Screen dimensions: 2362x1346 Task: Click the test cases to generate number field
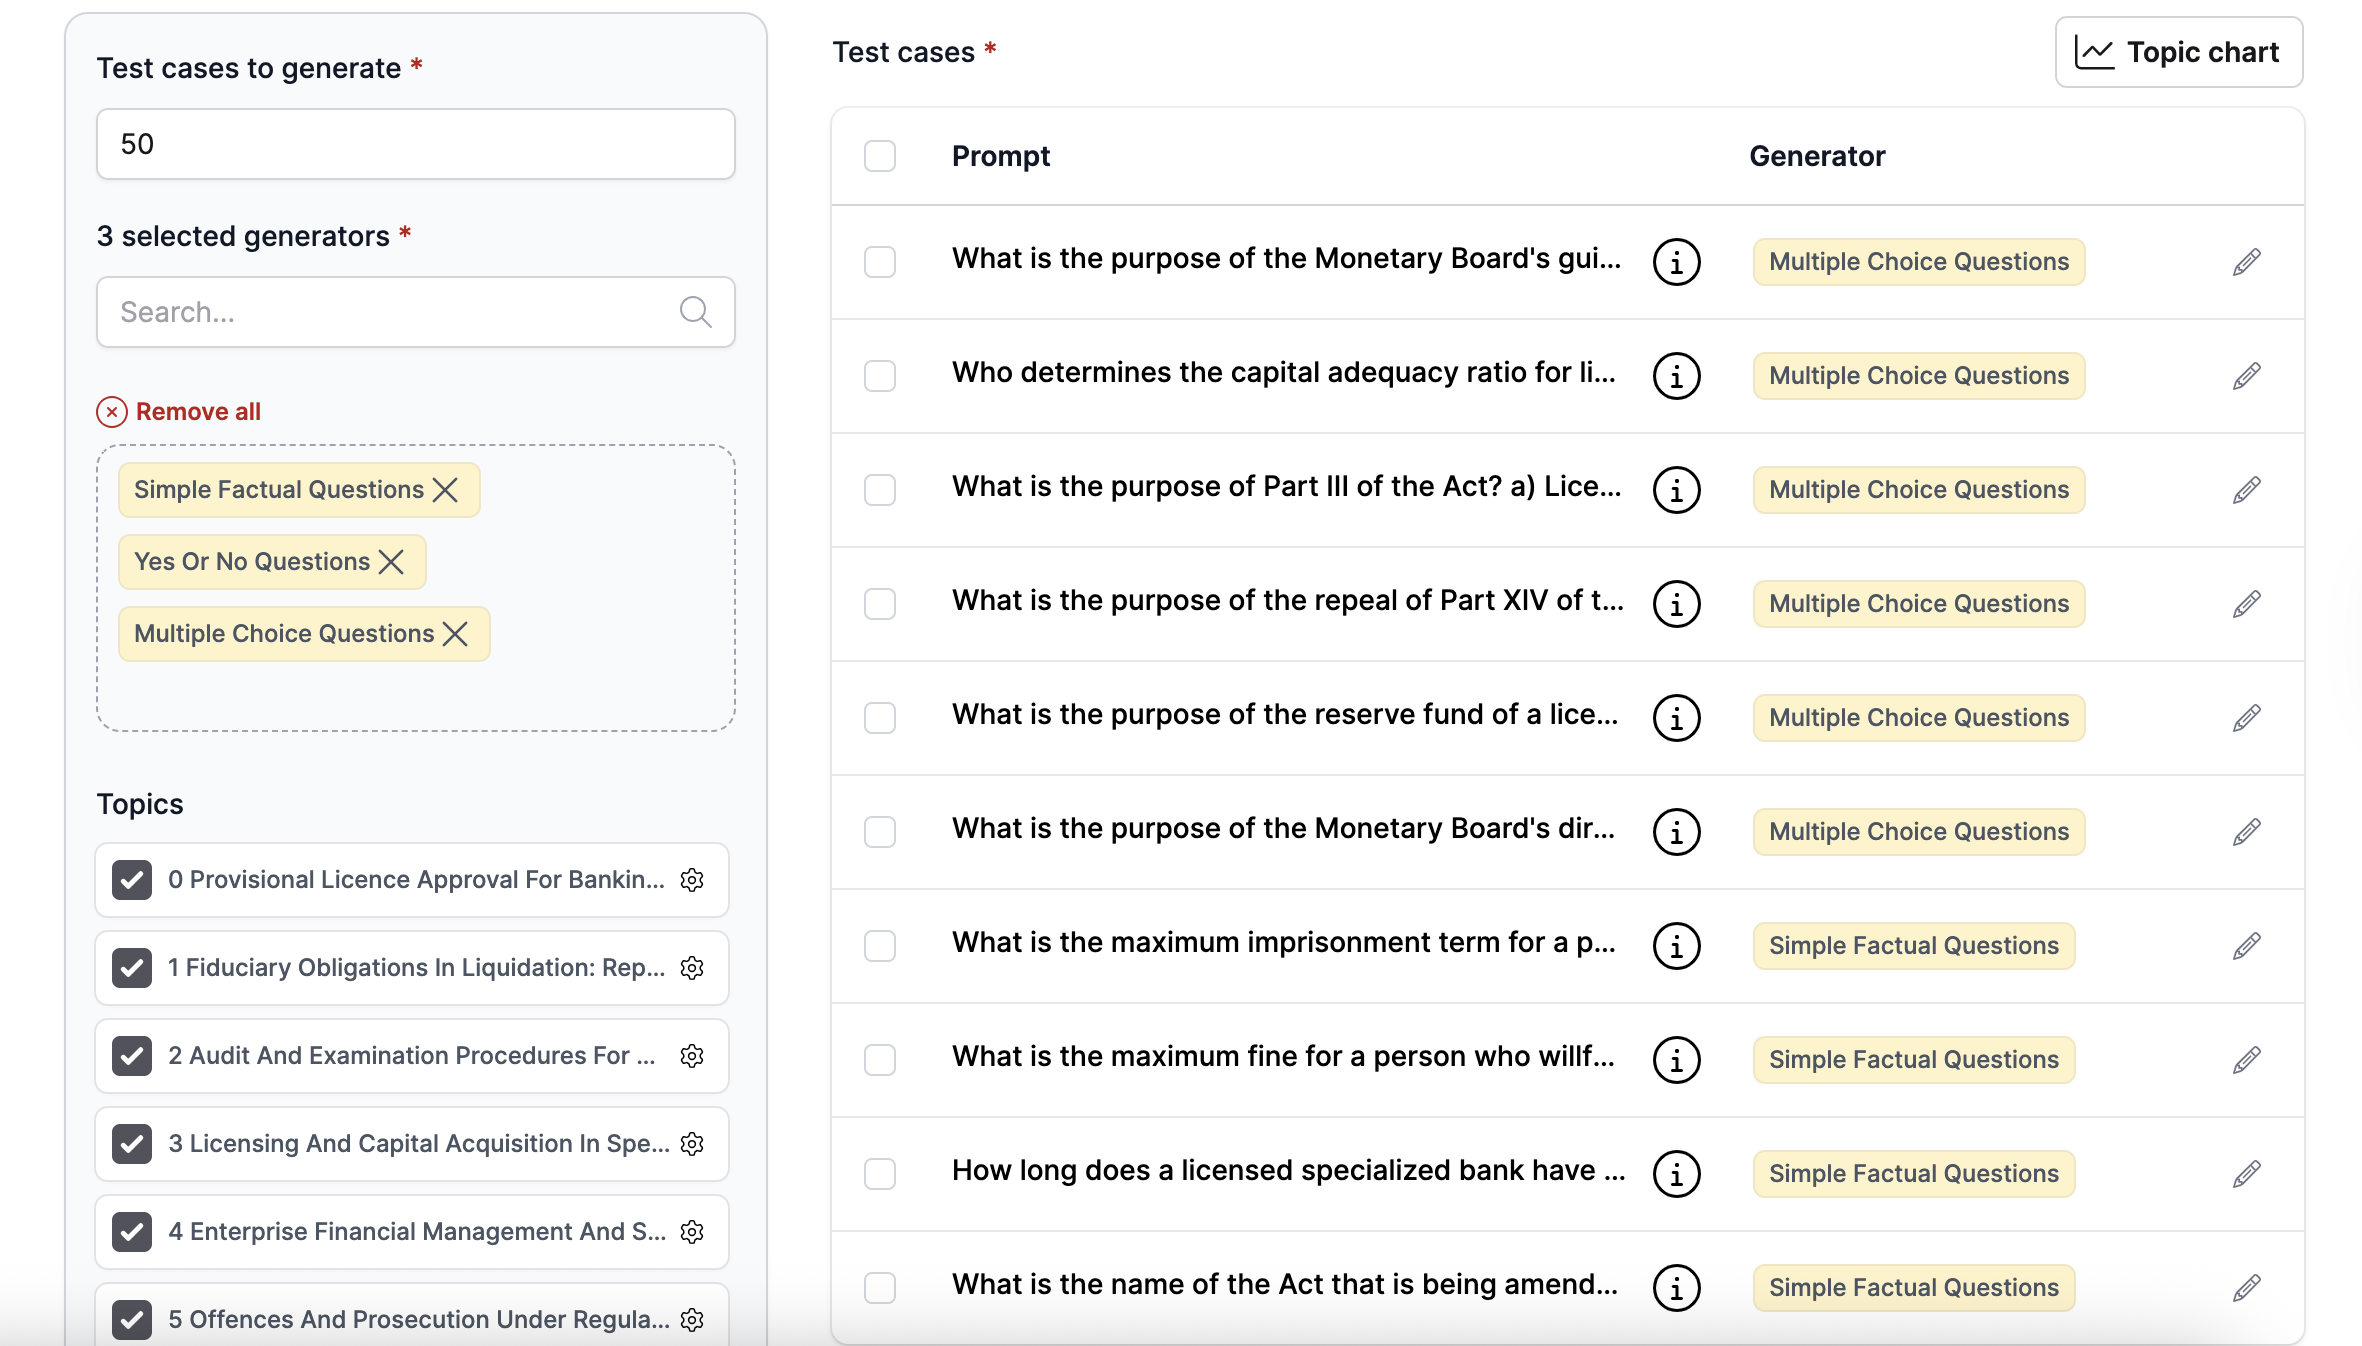(x=414, y=143)
